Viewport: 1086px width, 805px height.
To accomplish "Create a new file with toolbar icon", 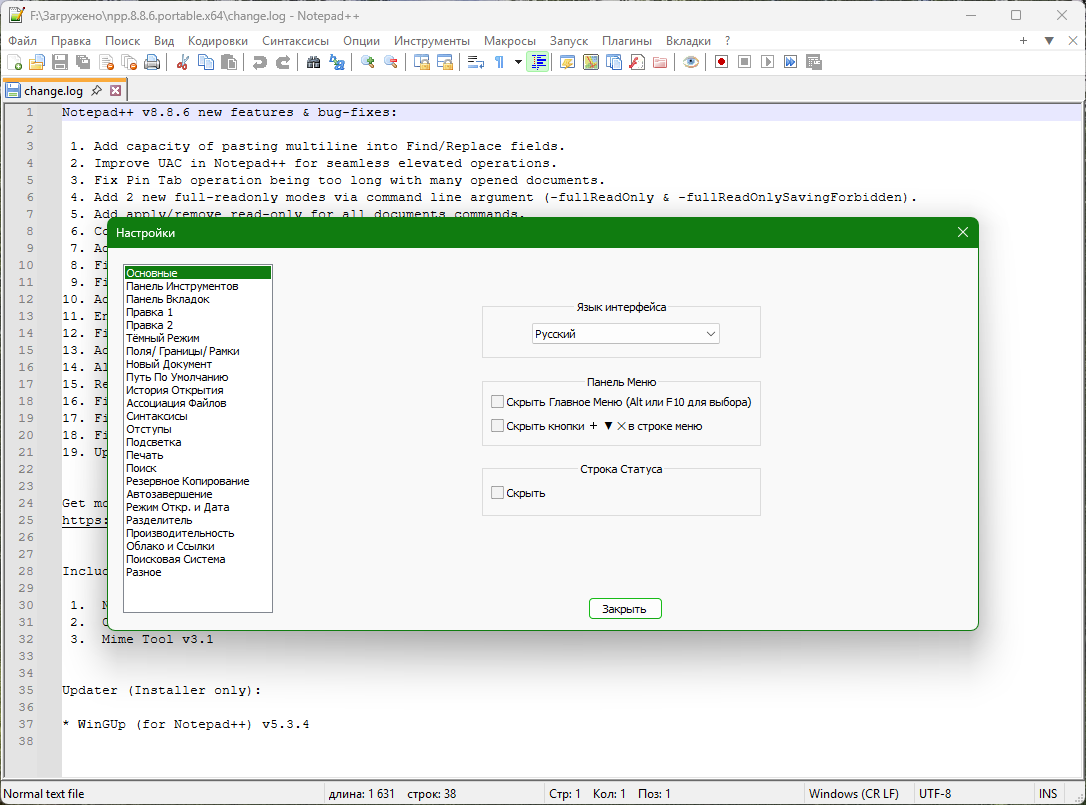I will click(15, 62).
